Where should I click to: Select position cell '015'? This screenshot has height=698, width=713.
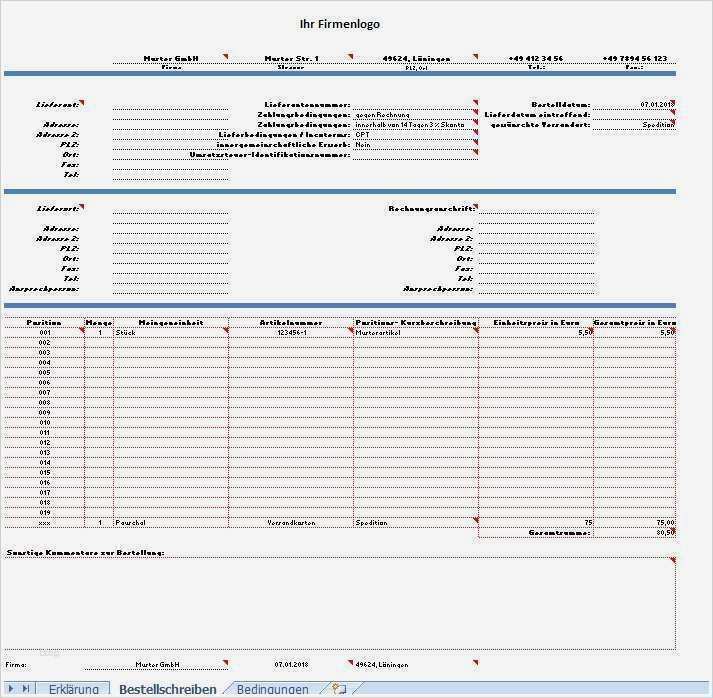(x=45, y=472)
